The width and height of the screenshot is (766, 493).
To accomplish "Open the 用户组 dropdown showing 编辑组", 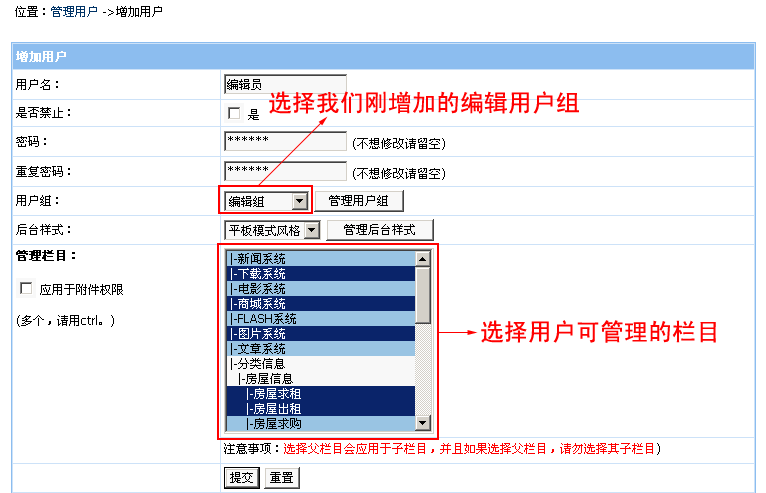I will pos(266,201).
